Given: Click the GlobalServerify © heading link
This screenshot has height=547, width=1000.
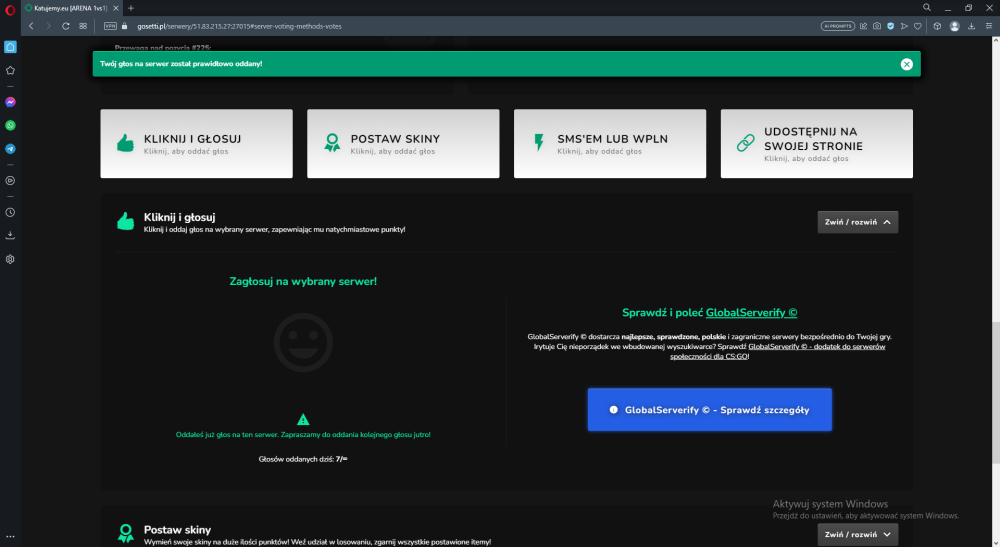Looking at the screenshot, I should [x=751, y=312].
